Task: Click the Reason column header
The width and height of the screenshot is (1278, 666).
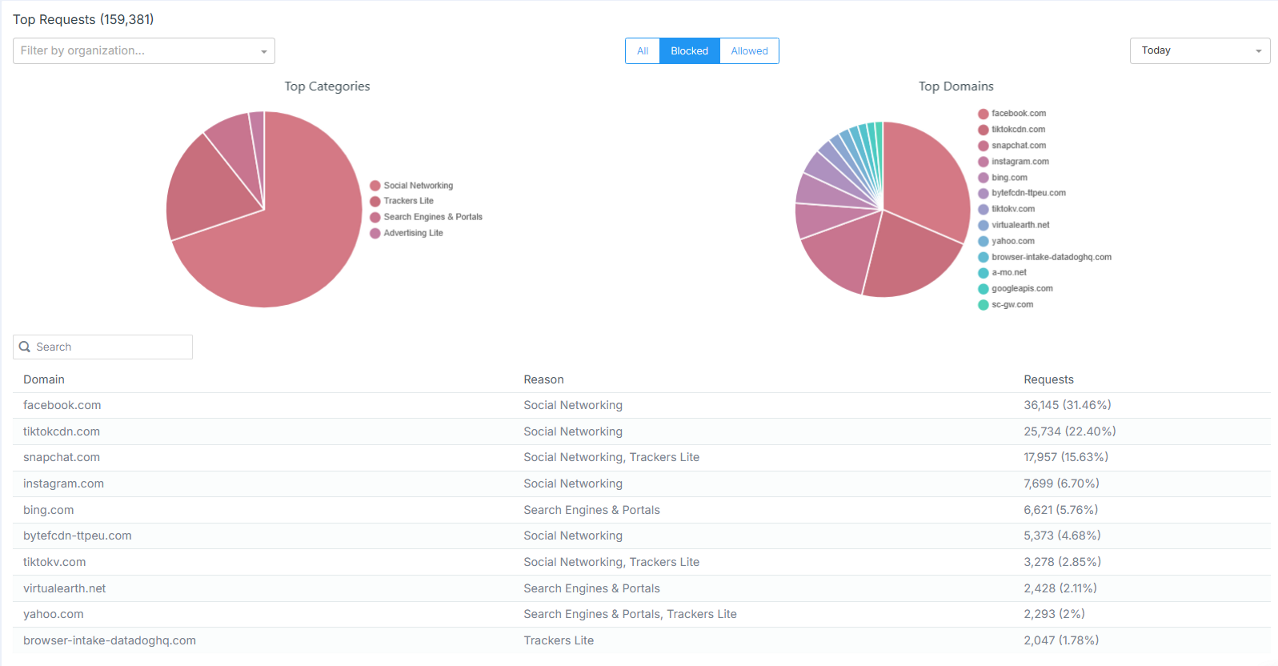Action: point(544,380)
